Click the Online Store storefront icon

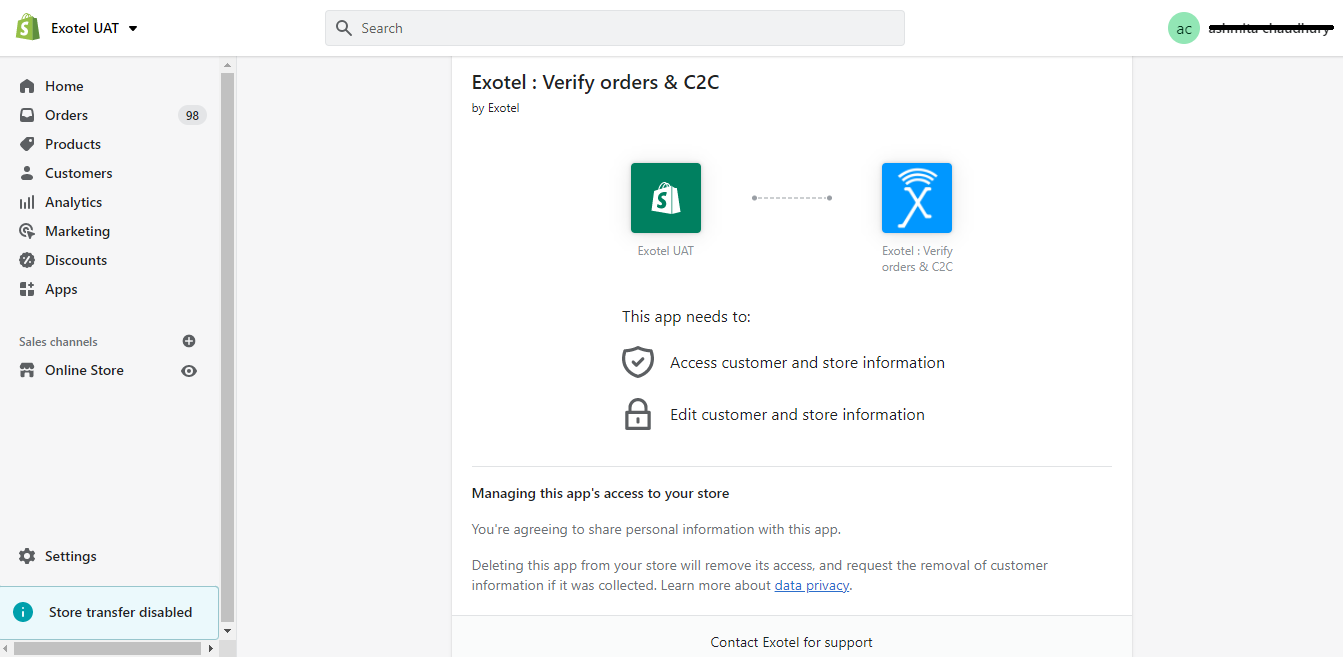click(x=27, y=370)
